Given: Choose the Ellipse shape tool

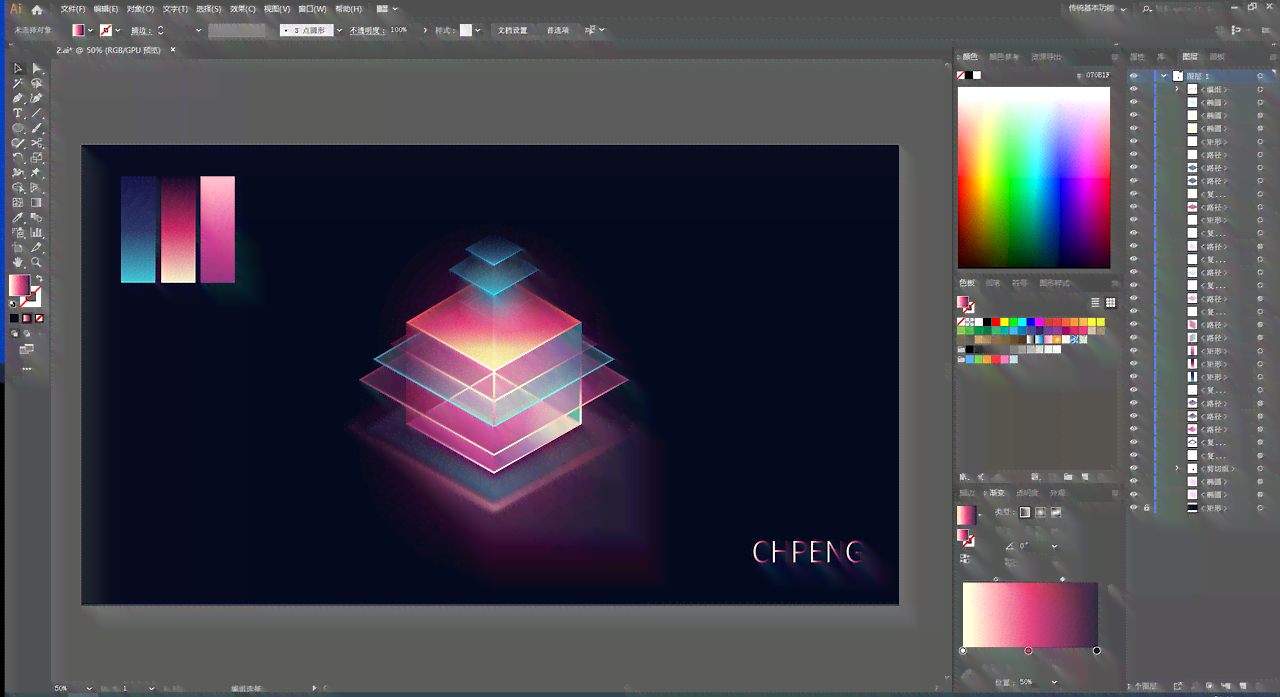Looking at the screenshot, I should [18, 129].
